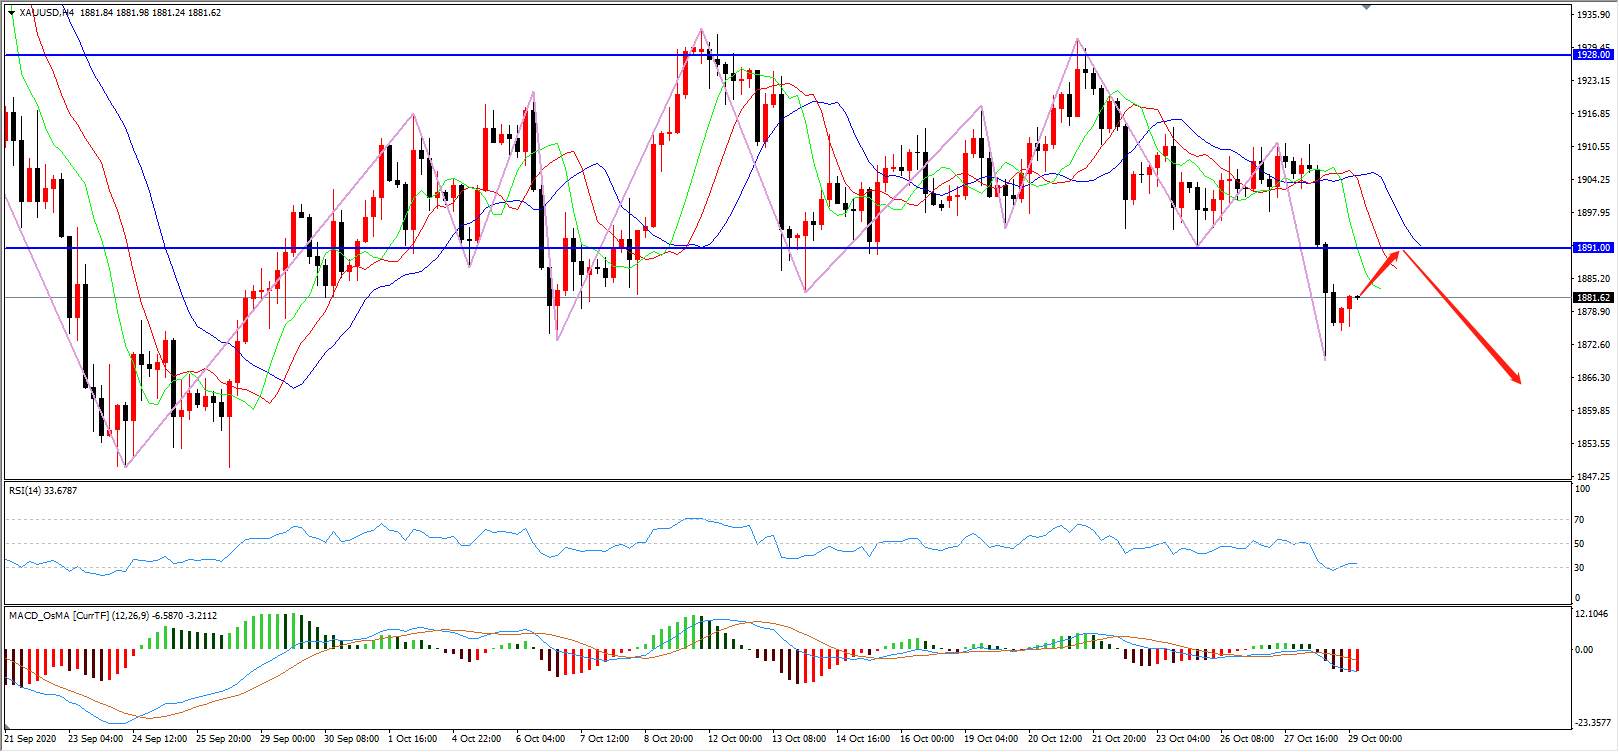Click the 29 Oct 00:00 time label

tap(1376, 739)
